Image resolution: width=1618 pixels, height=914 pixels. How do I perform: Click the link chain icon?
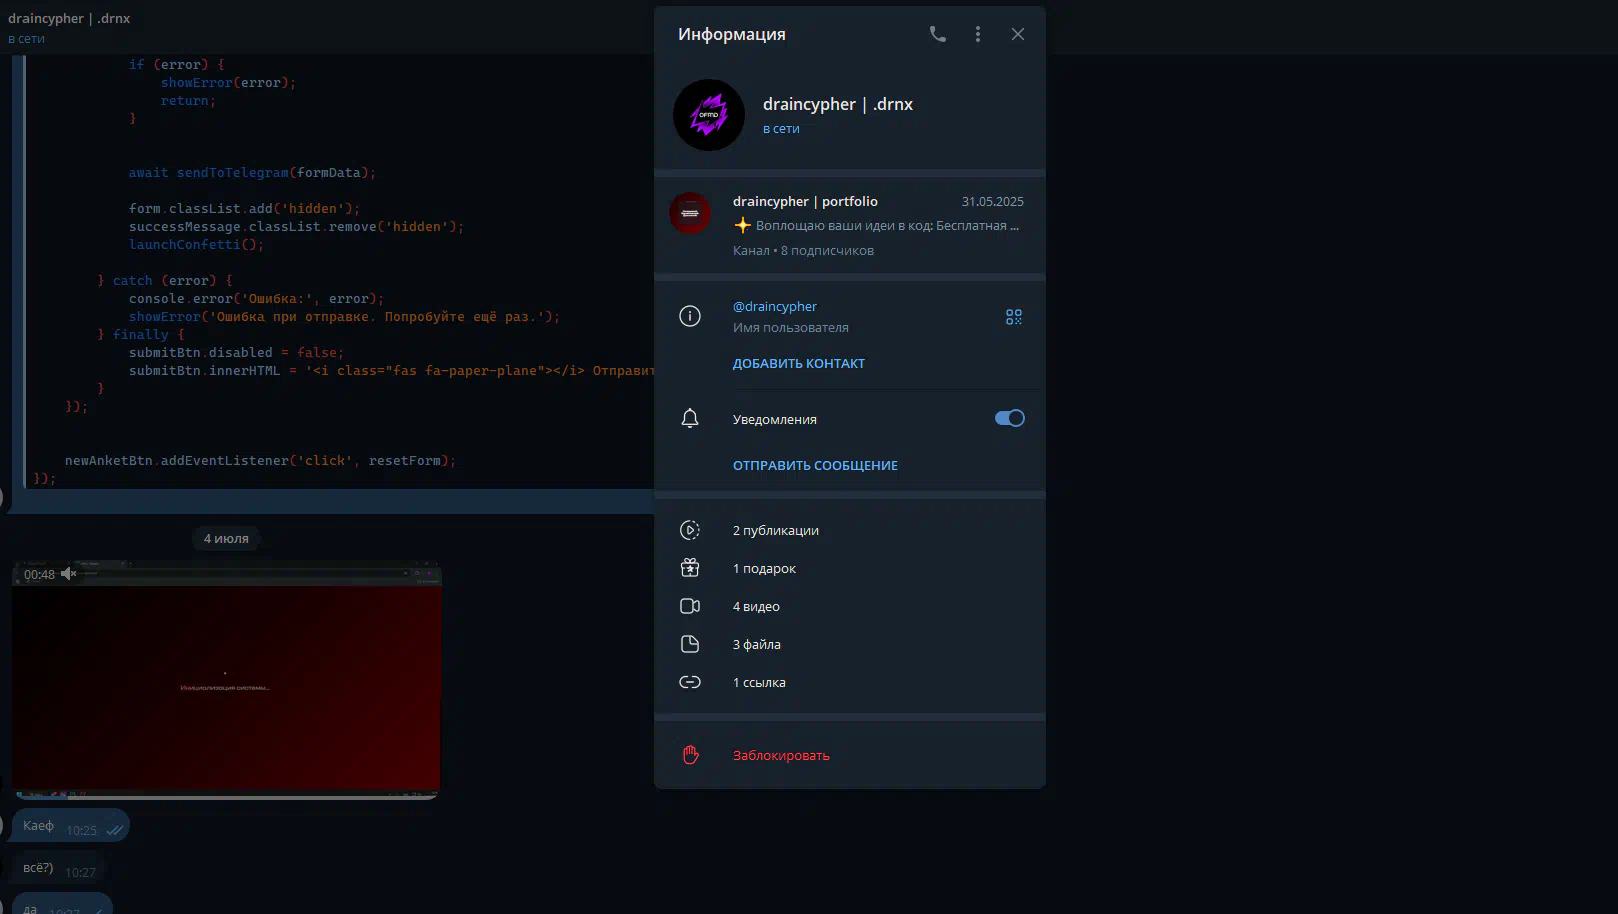[x=690, y=682]
